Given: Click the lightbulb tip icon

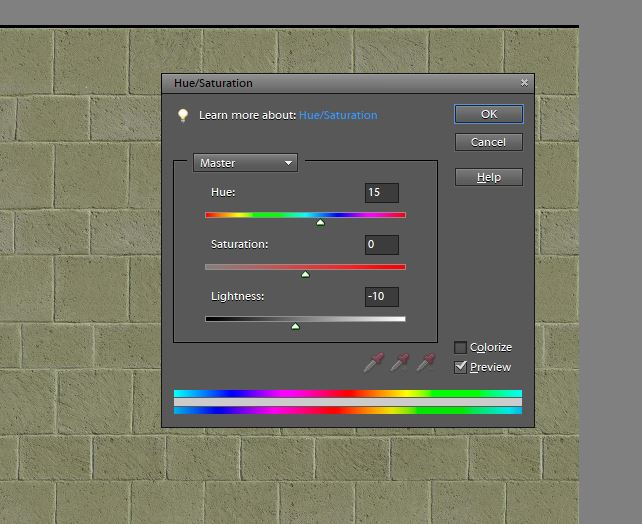Looking at the screenshot, I should click(x=183, y=115).
